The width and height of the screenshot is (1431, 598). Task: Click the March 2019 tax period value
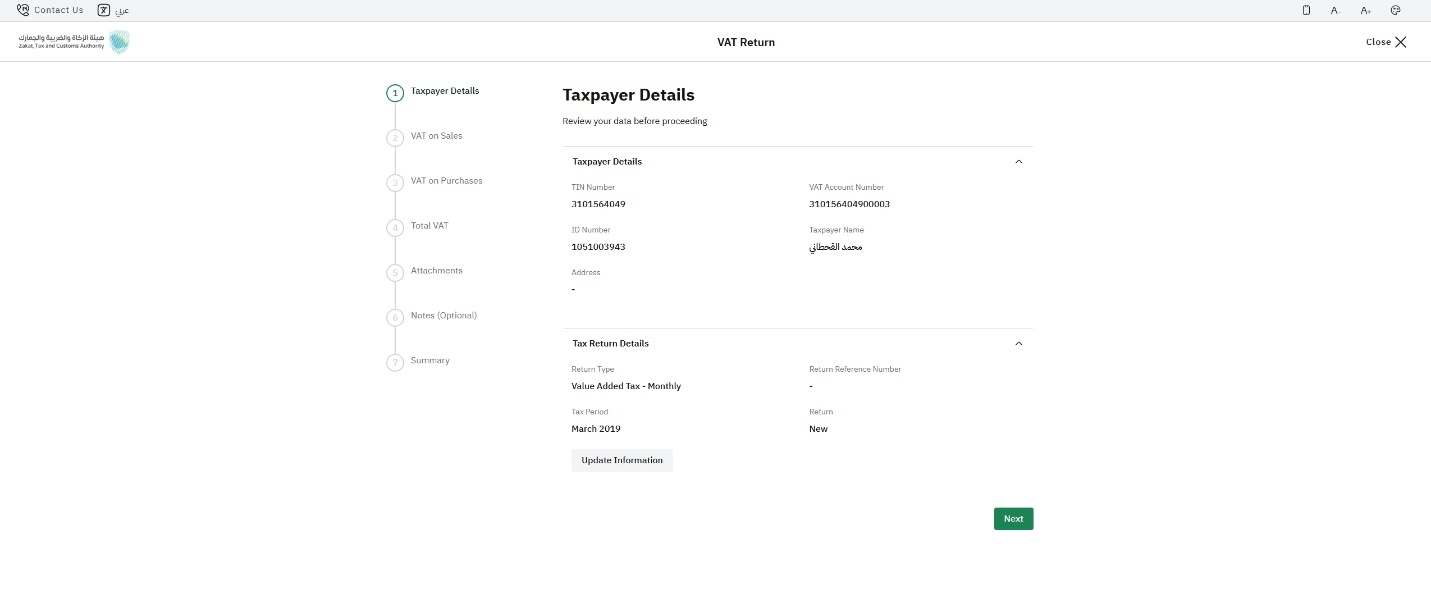tap(596, 429)
